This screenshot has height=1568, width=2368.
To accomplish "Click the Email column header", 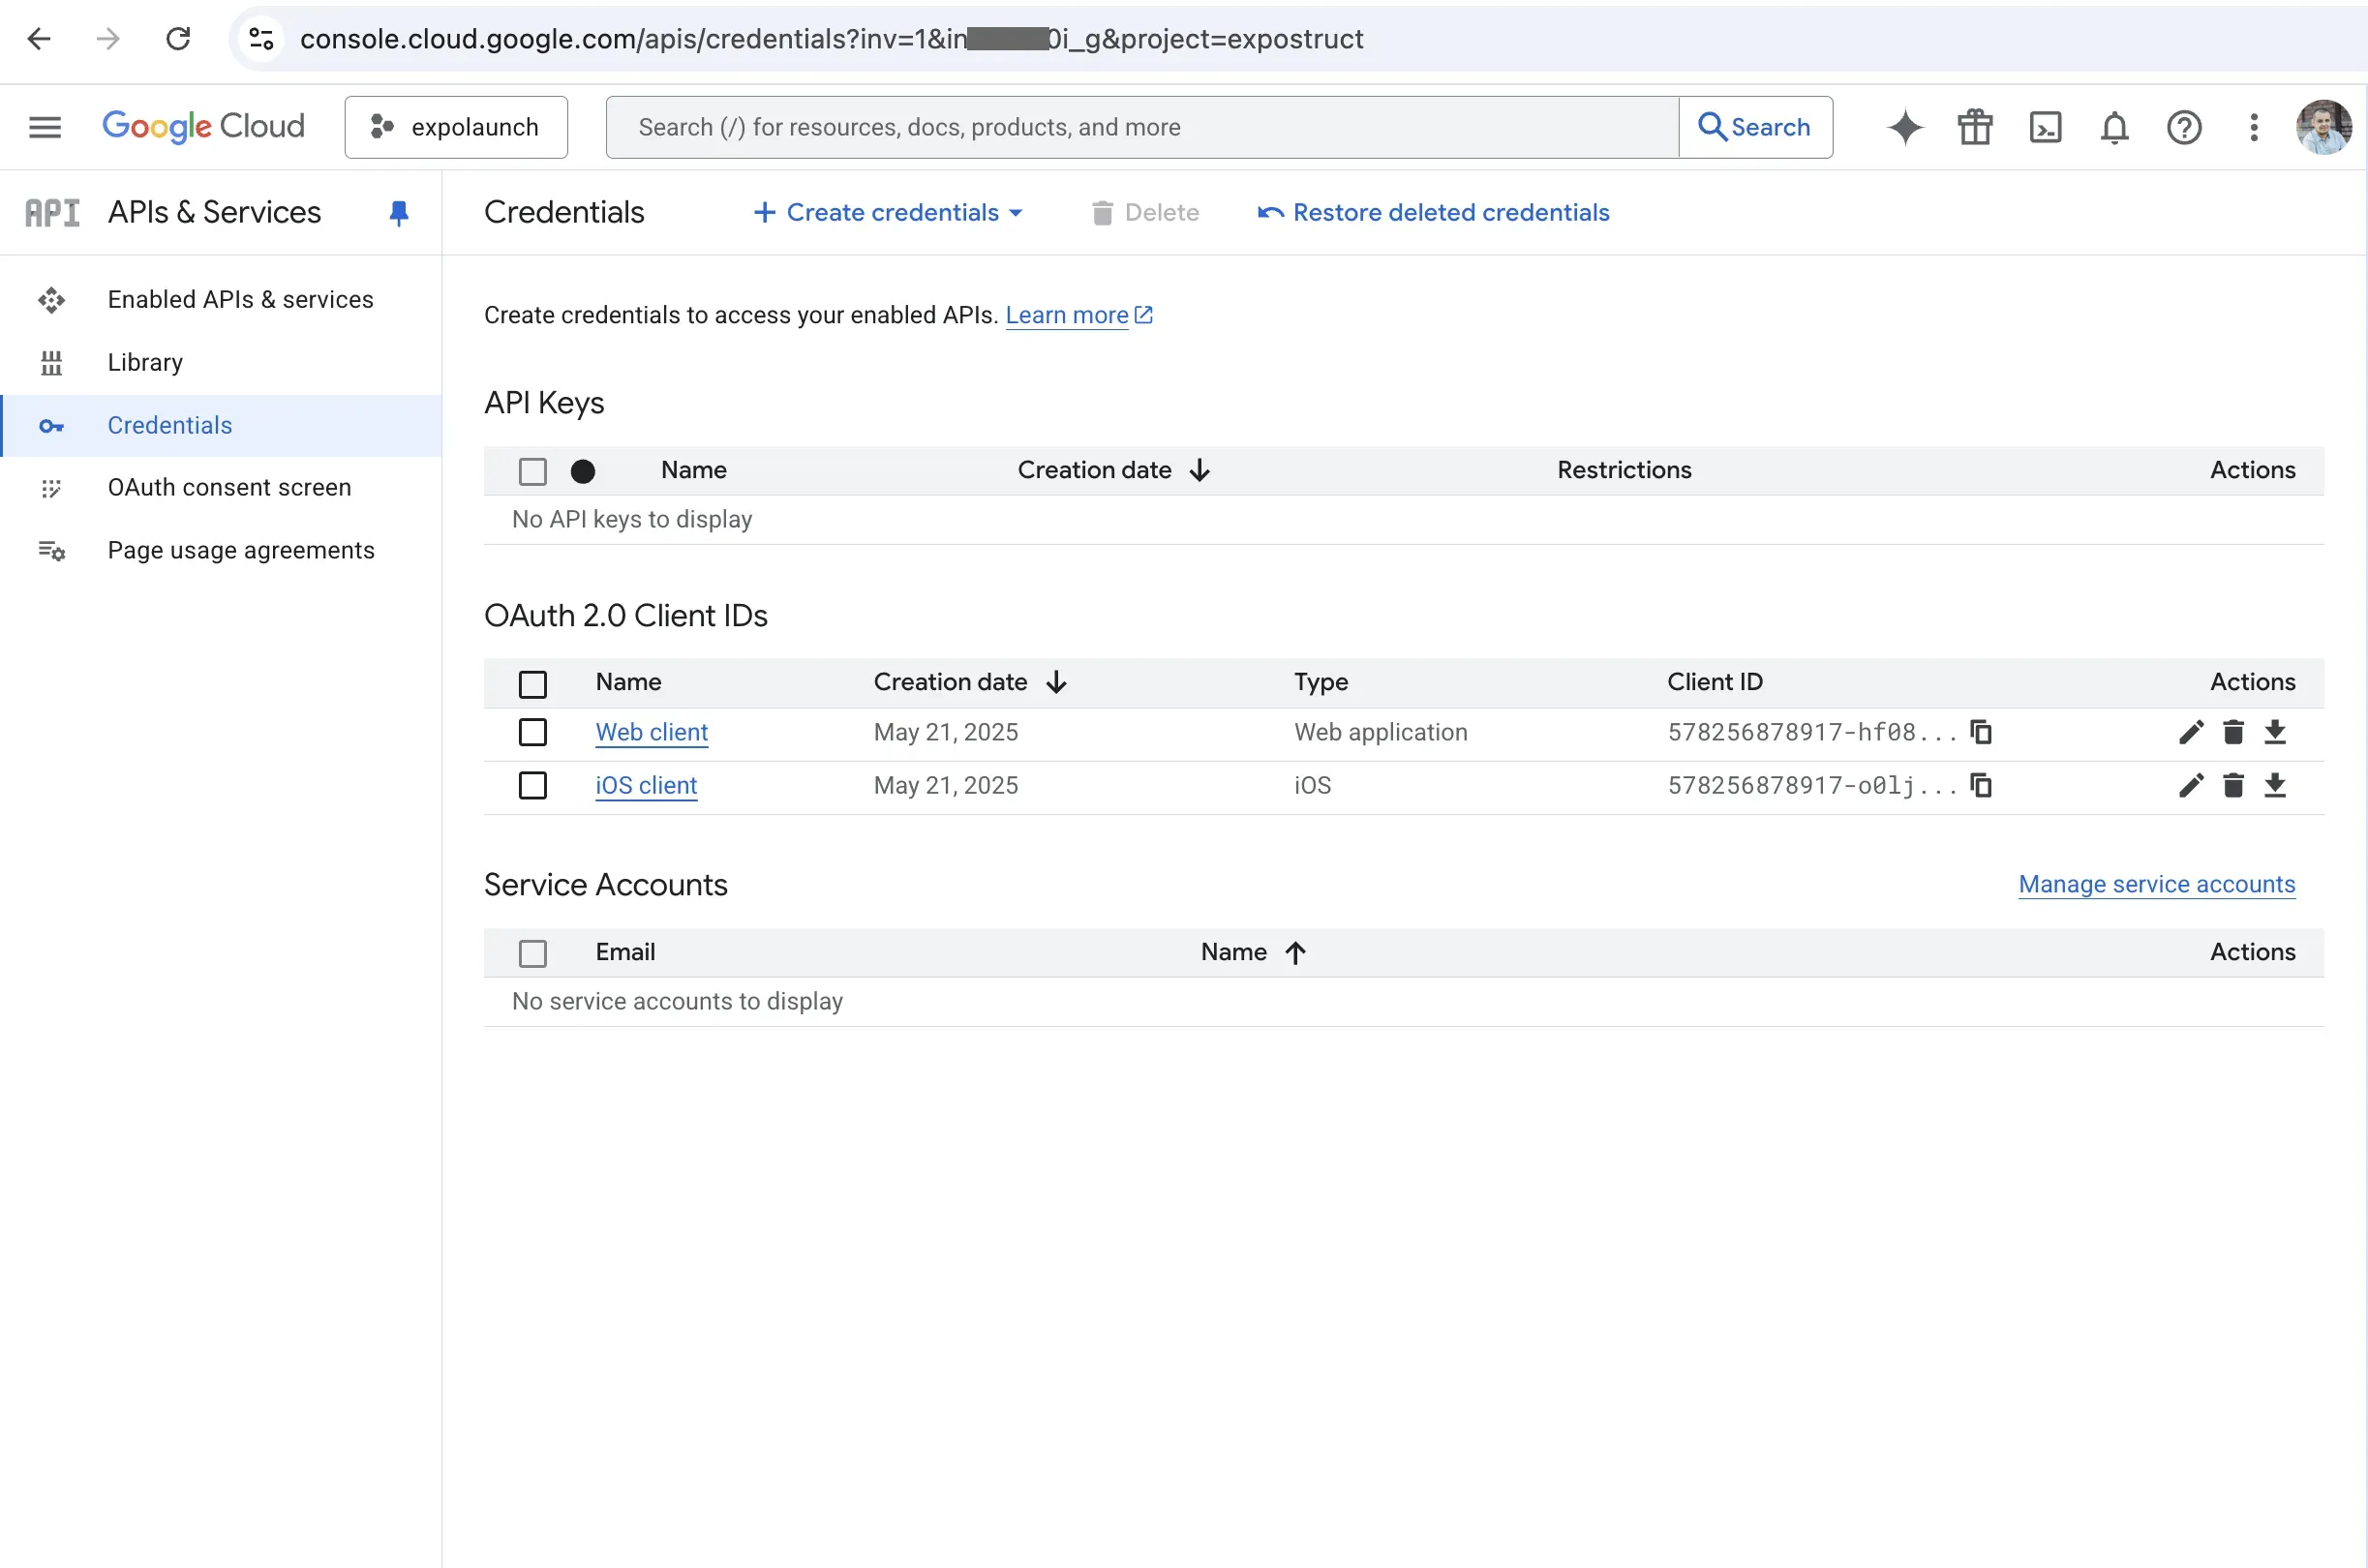I will (x=625, y=952).
